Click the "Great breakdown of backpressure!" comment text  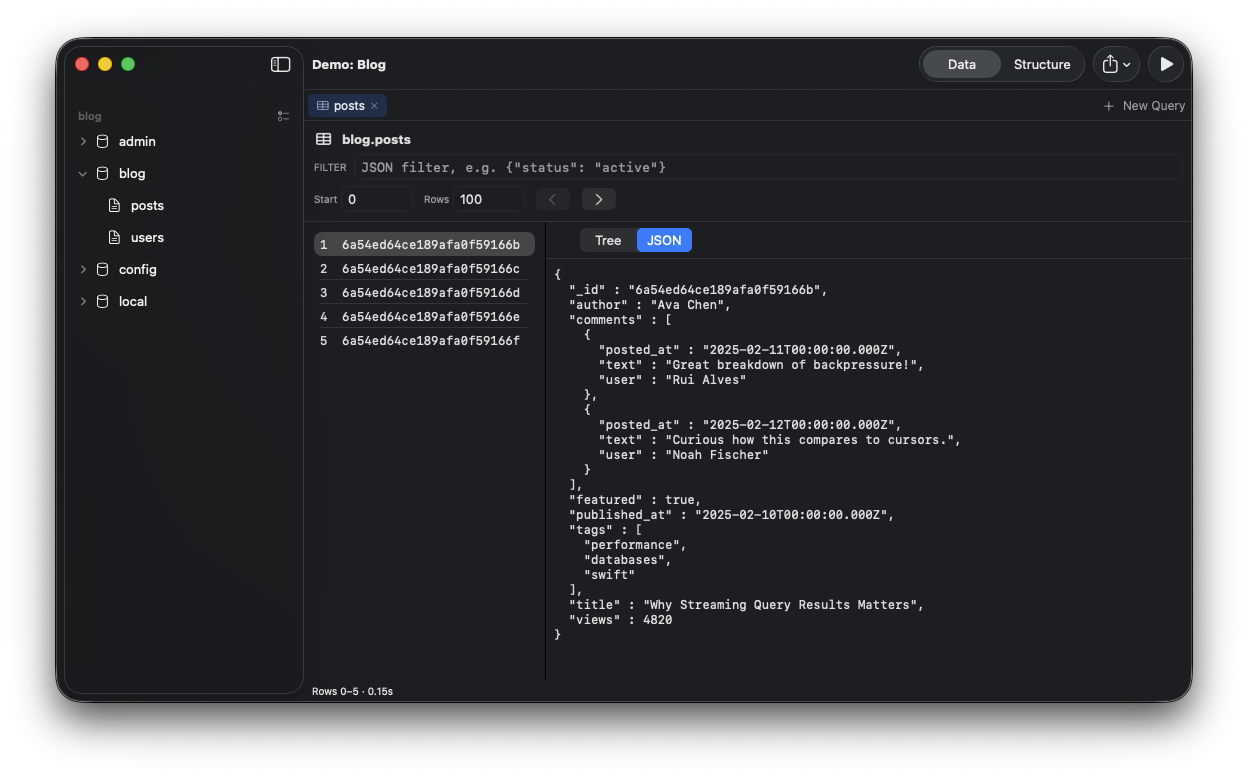[x=789, y=365]
